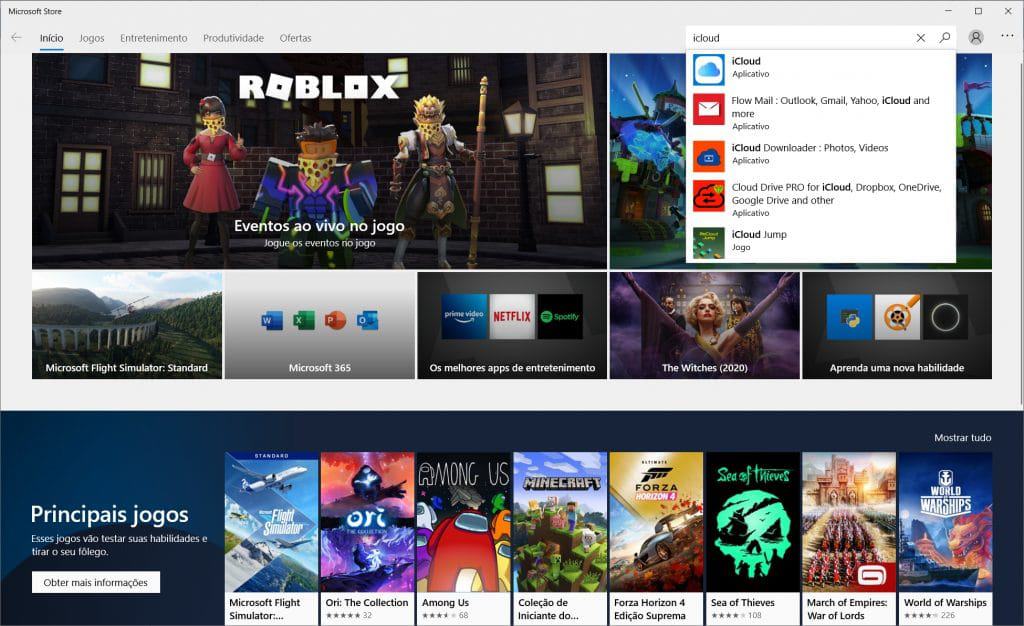1024x626 pixels.
Task: Select the iCloud Downloader orange icon
Action: coord(709,157)
